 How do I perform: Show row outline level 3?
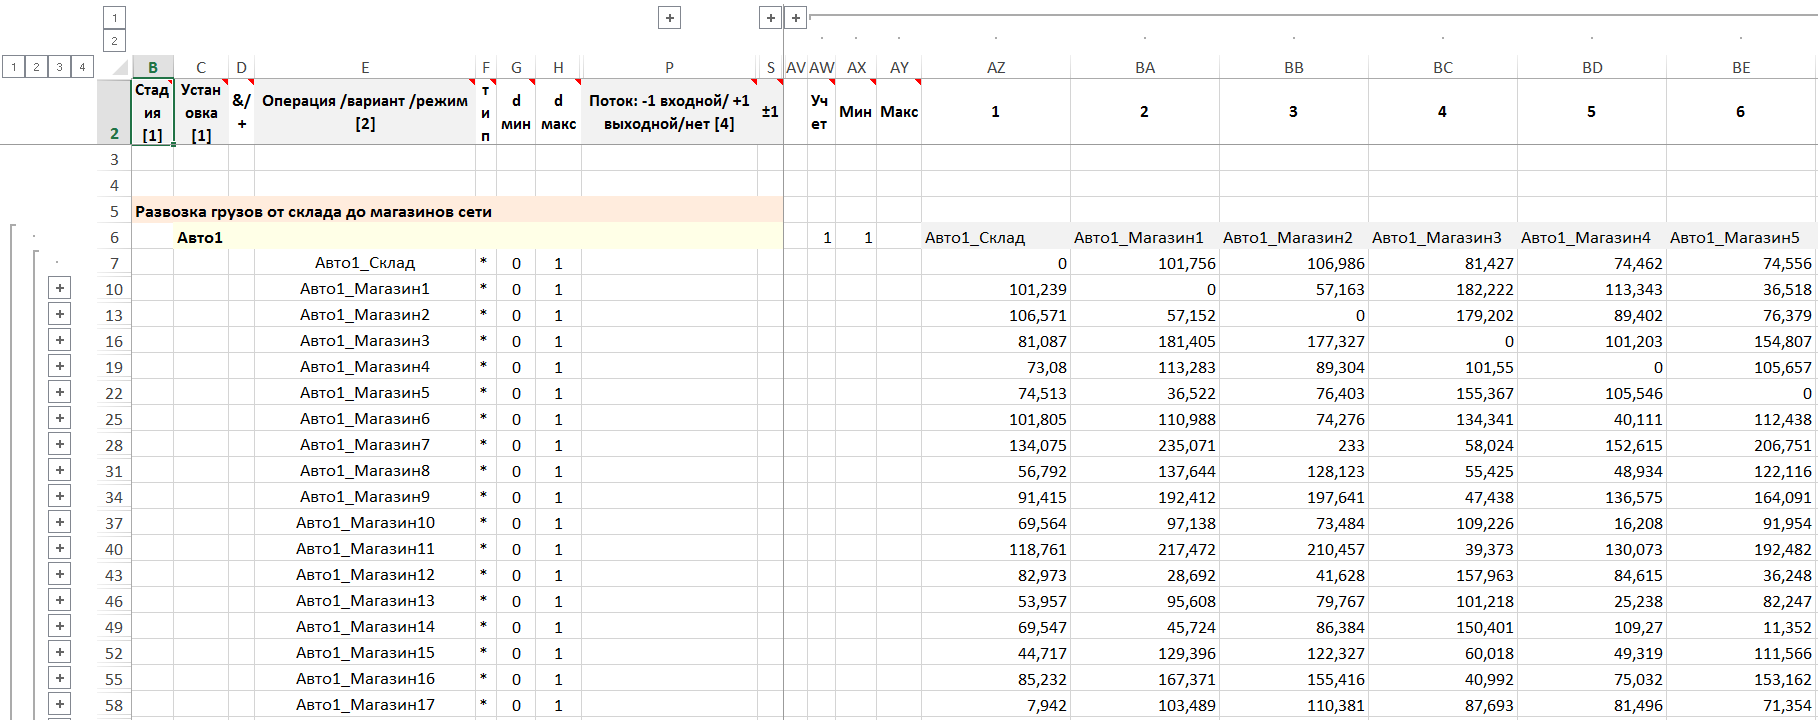click(x=59, y=67)
